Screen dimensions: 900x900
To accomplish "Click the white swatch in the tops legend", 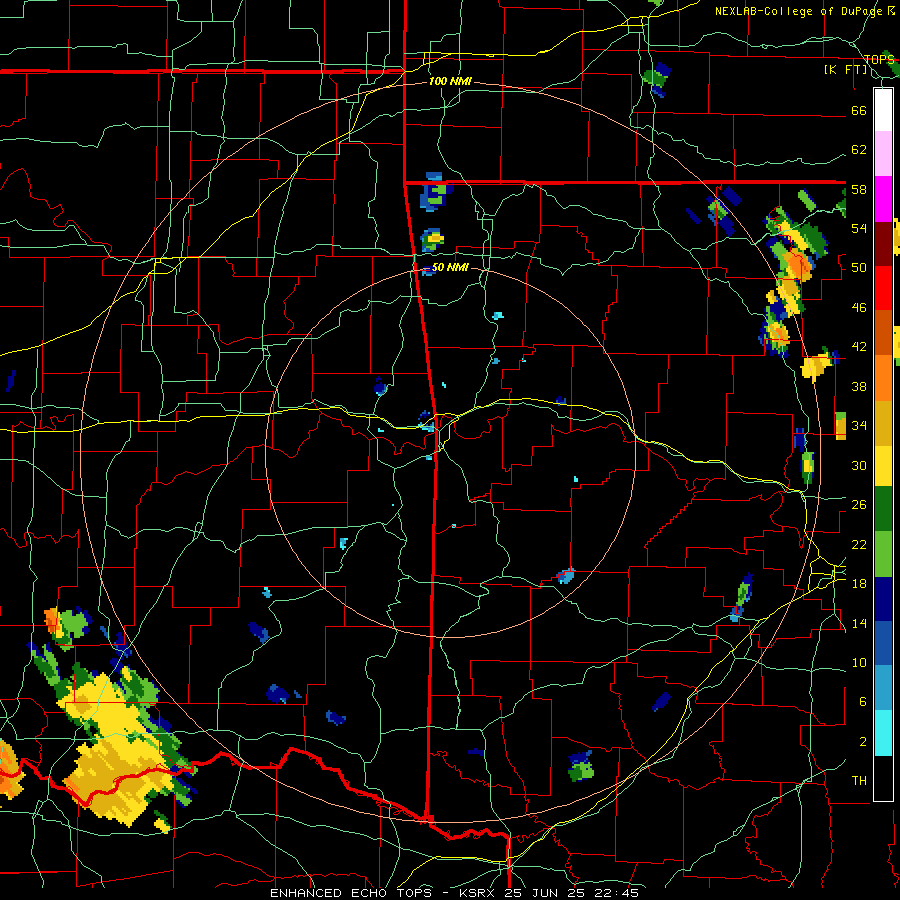I will tap(883, 110).
